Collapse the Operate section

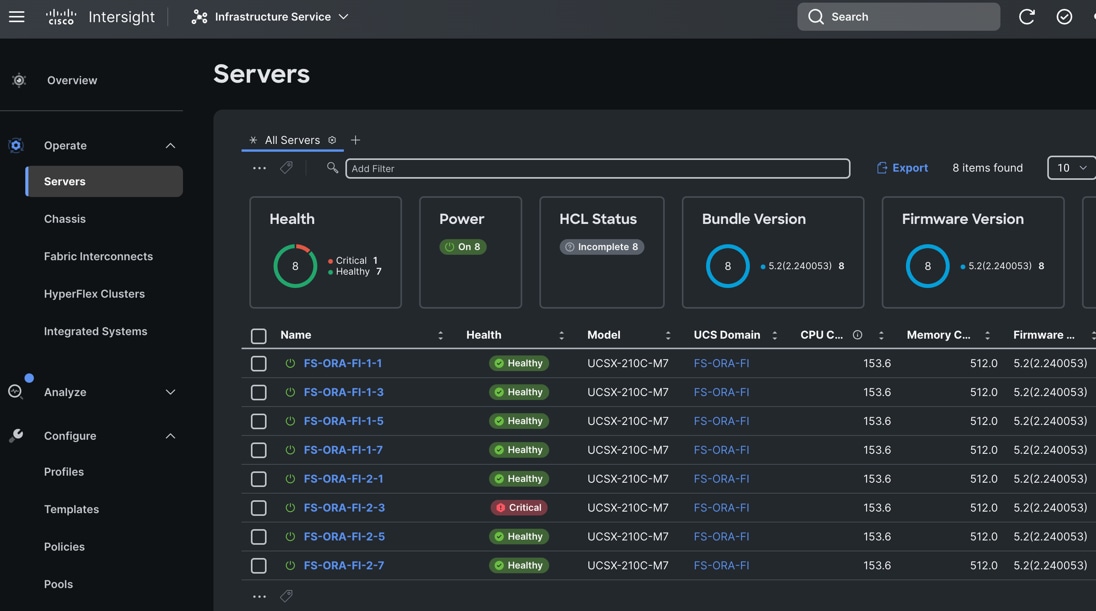coord(170,146)
